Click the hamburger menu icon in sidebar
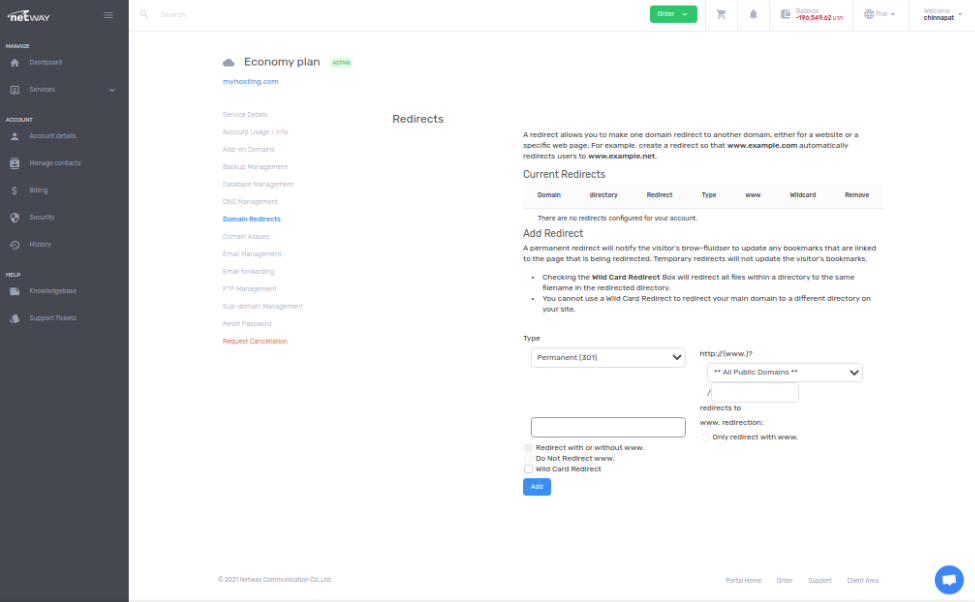Image resolution: width=975 pixels, height=602 pixels. pos(108,15)
